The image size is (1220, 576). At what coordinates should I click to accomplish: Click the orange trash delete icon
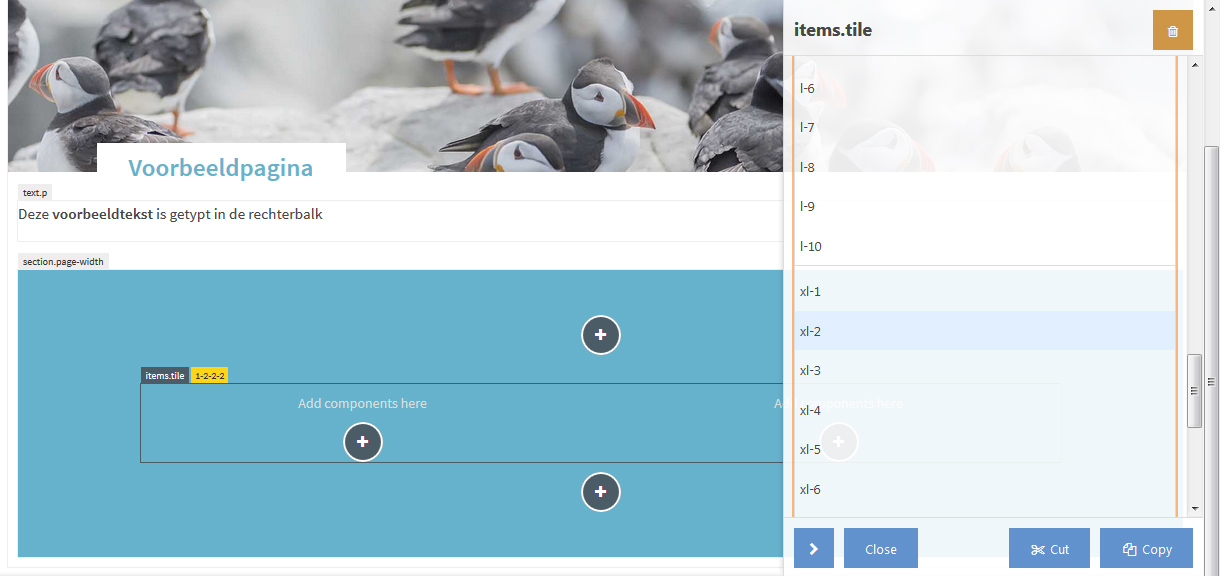tap(1173, 30)
